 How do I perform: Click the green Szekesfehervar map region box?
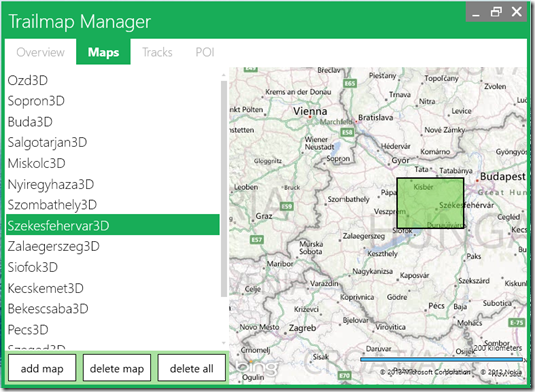click(x=430, y=203)
